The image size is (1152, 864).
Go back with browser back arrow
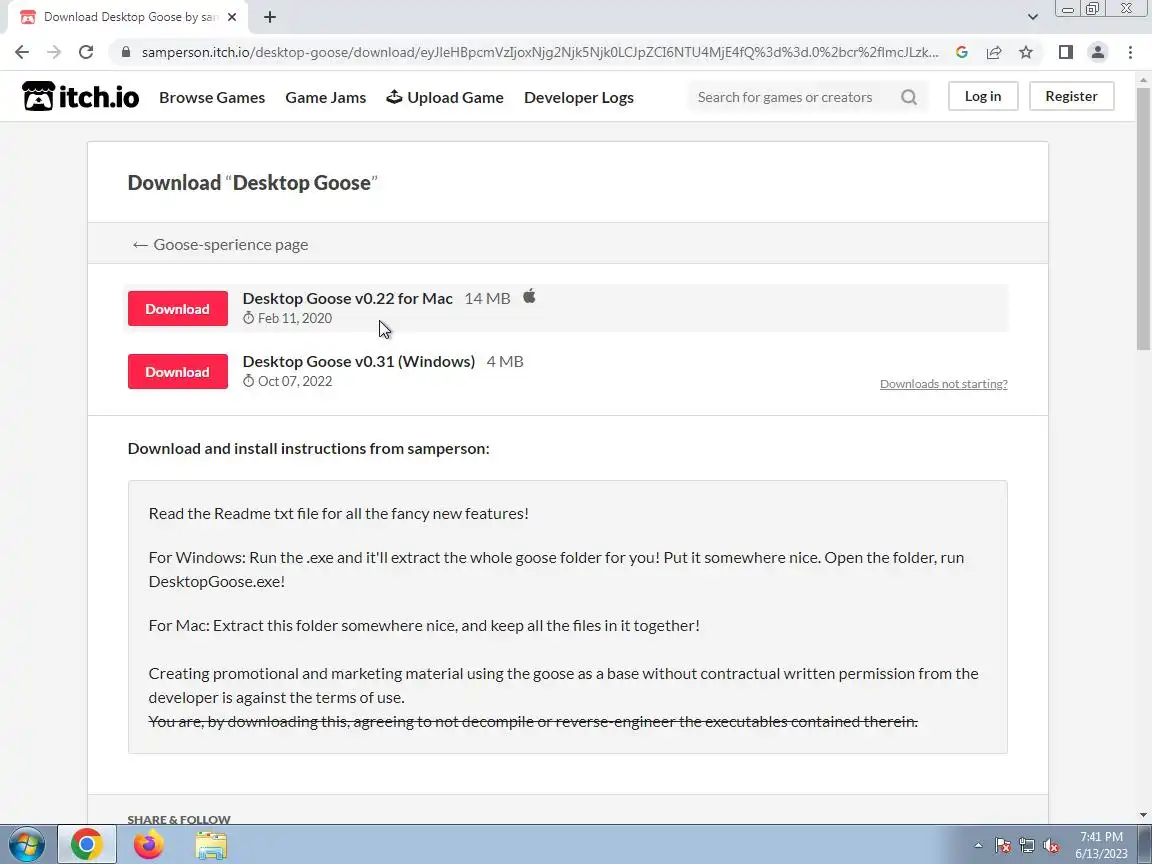22,52
